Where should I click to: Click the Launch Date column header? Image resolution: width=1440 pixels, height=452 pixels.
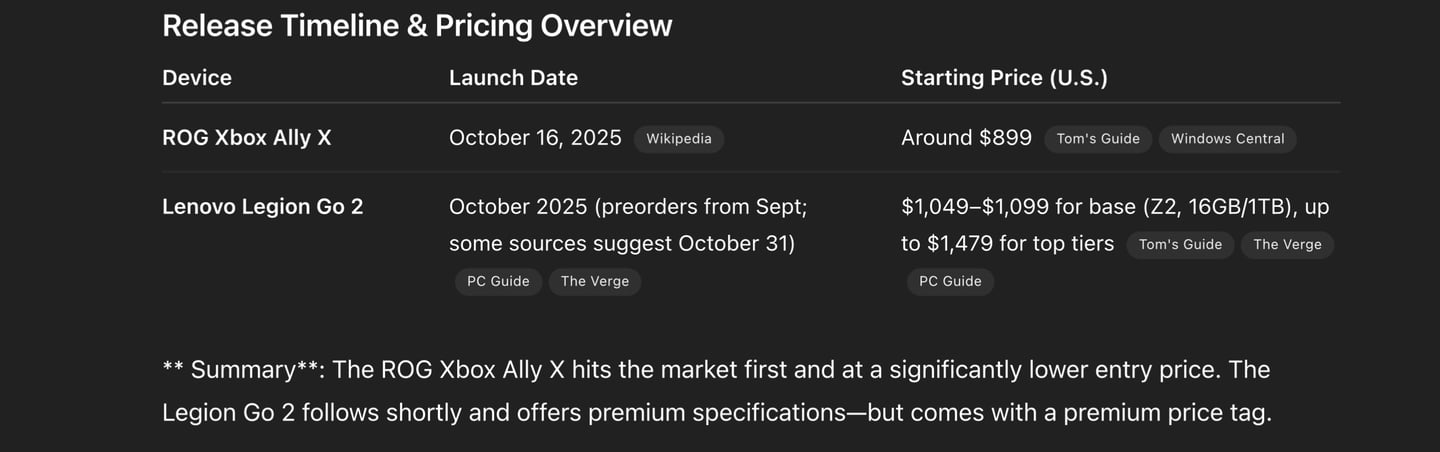point(513,78)
